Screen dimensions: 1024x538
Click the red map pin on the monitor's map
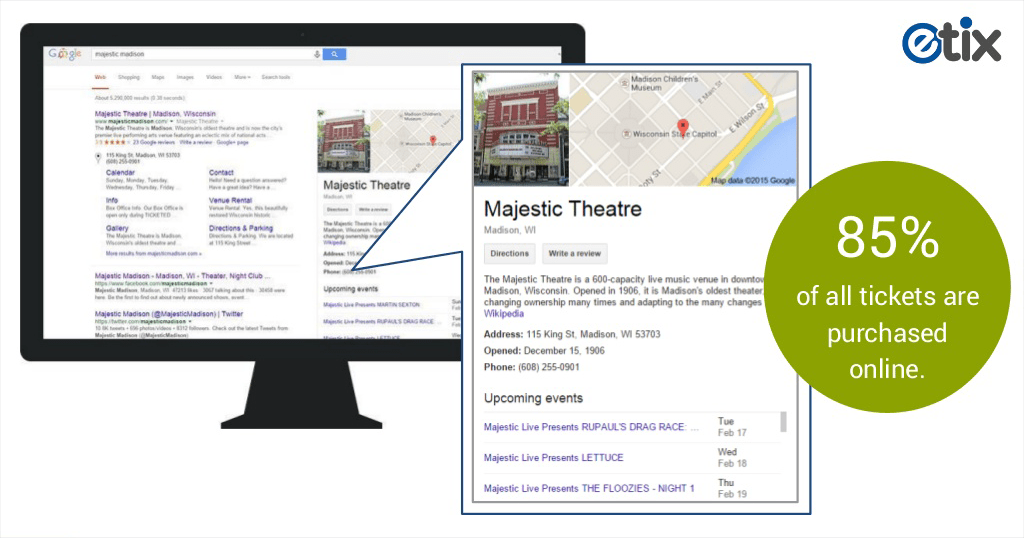(x=432, y=140)
